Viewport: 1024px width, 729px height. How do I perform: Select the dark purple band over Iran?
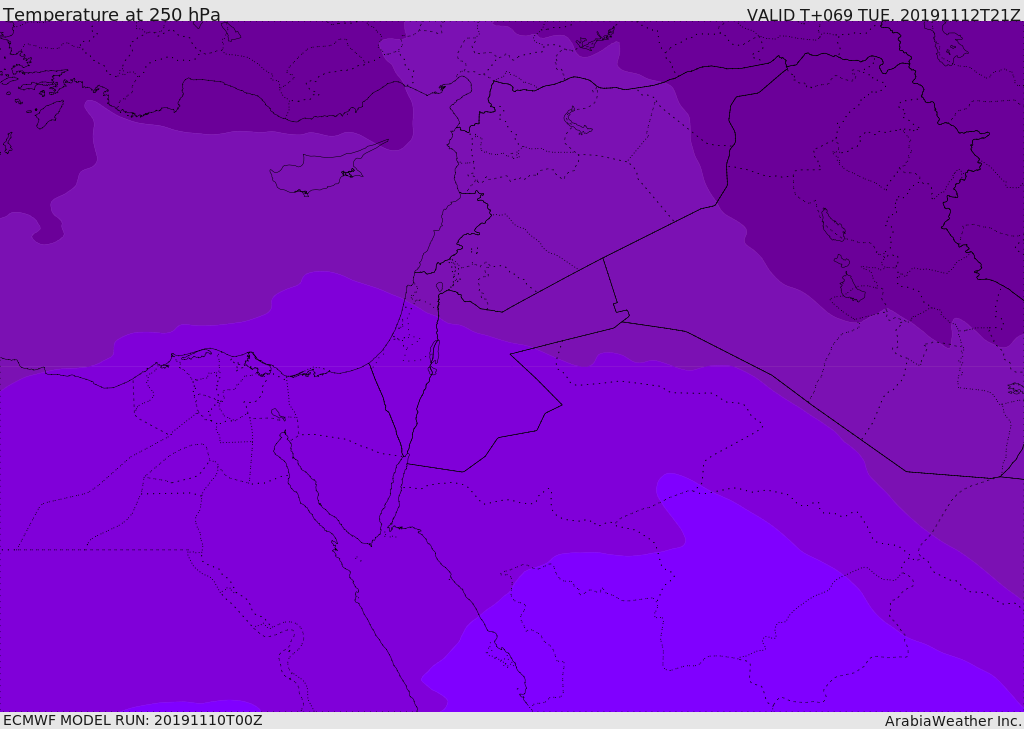click(900, 200)
